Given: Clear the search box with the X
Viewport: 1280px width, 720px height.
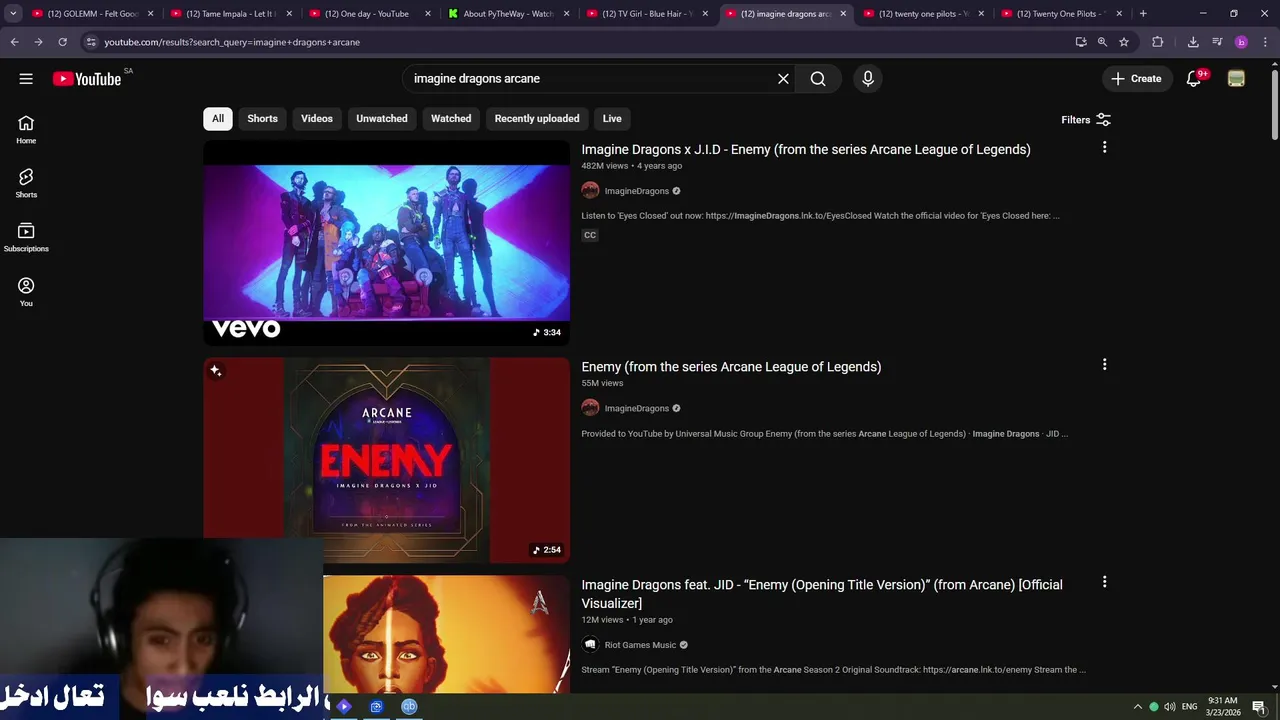Looking at the screenshot, I should click(783, 79).
